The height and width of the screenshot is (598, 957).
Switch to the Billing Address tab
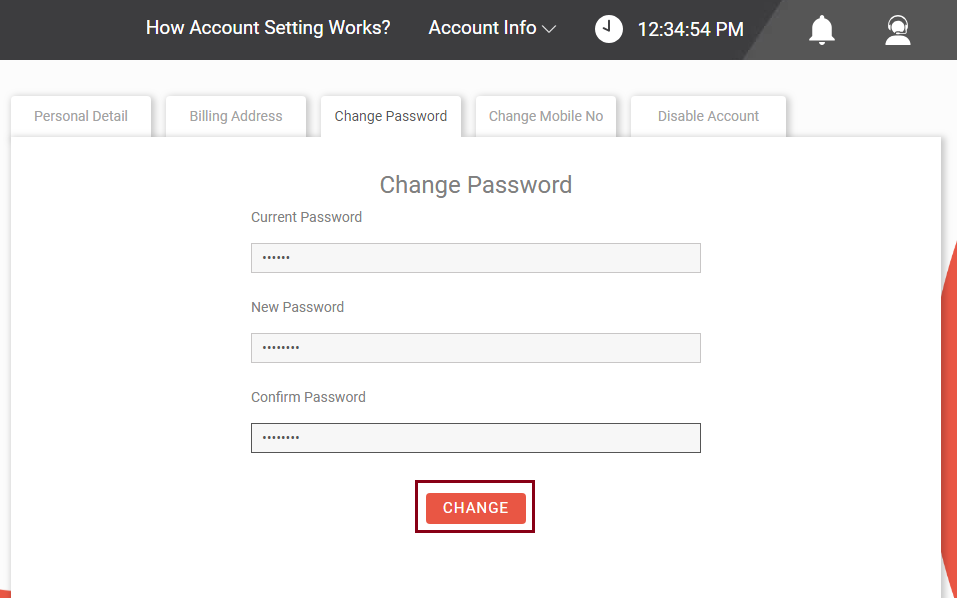coord(236,116)
